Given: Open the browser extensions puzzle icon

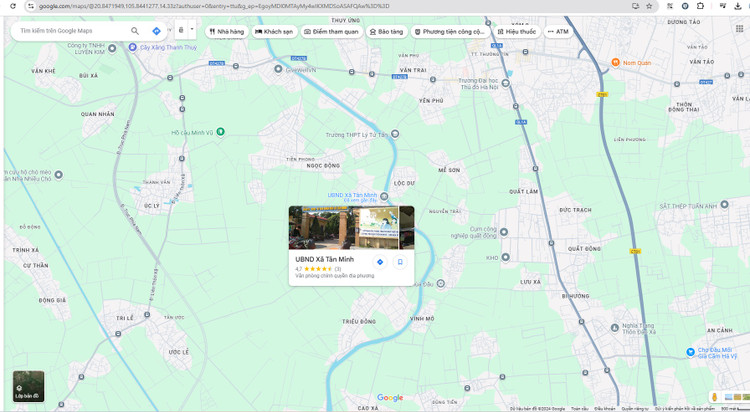Looking at the screenshot, I should tap(700, 6).
